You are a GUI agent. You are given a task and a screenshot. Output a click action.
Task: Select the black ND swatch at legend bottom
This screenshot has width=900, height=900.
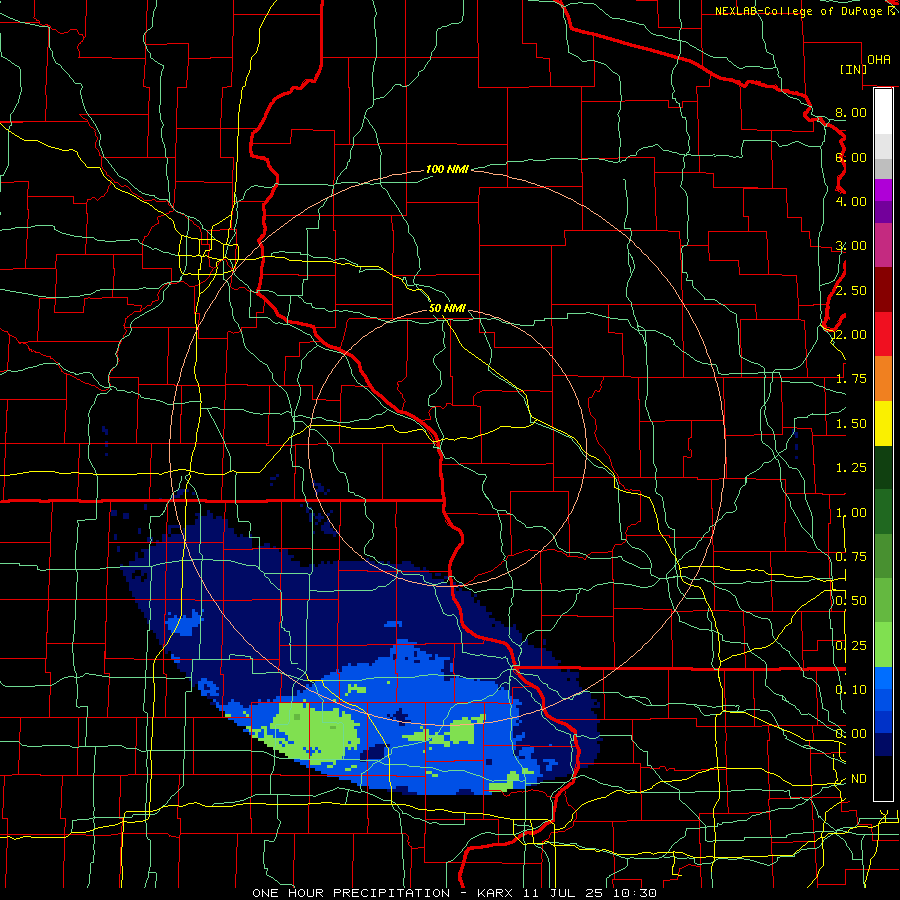883,778
